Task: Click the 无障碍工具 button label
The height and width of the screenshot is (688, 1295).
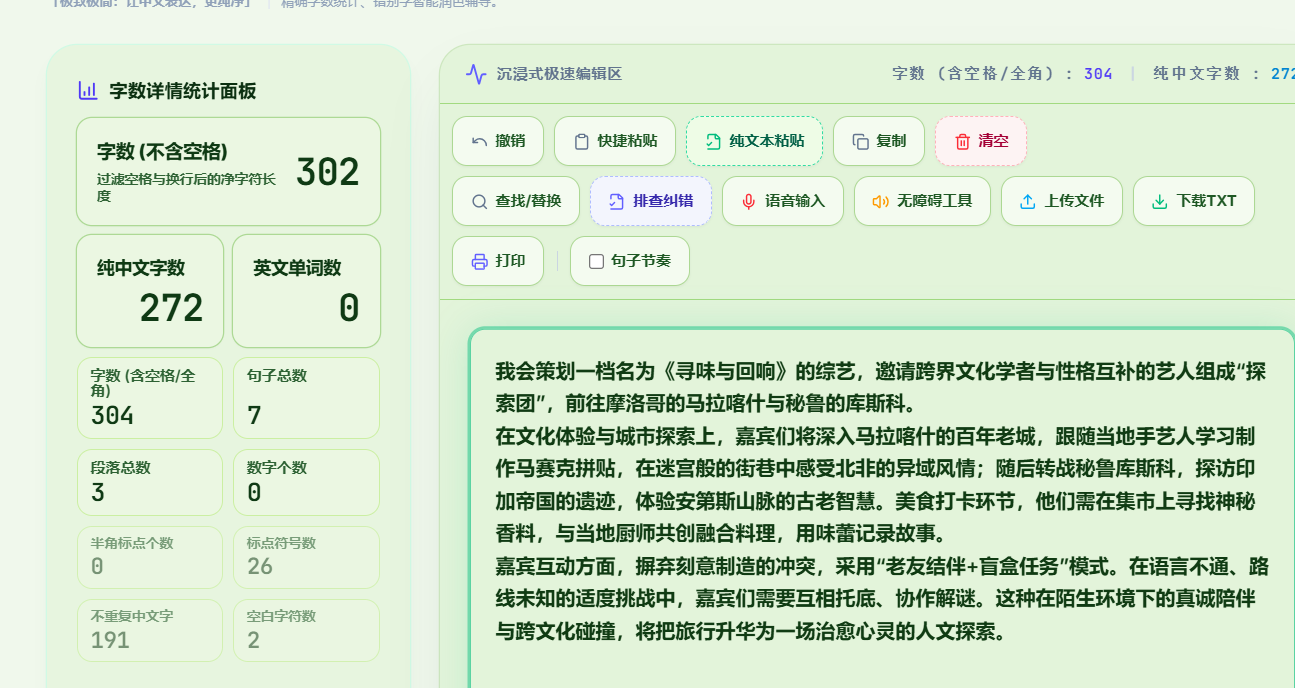Action: [935, 201]
